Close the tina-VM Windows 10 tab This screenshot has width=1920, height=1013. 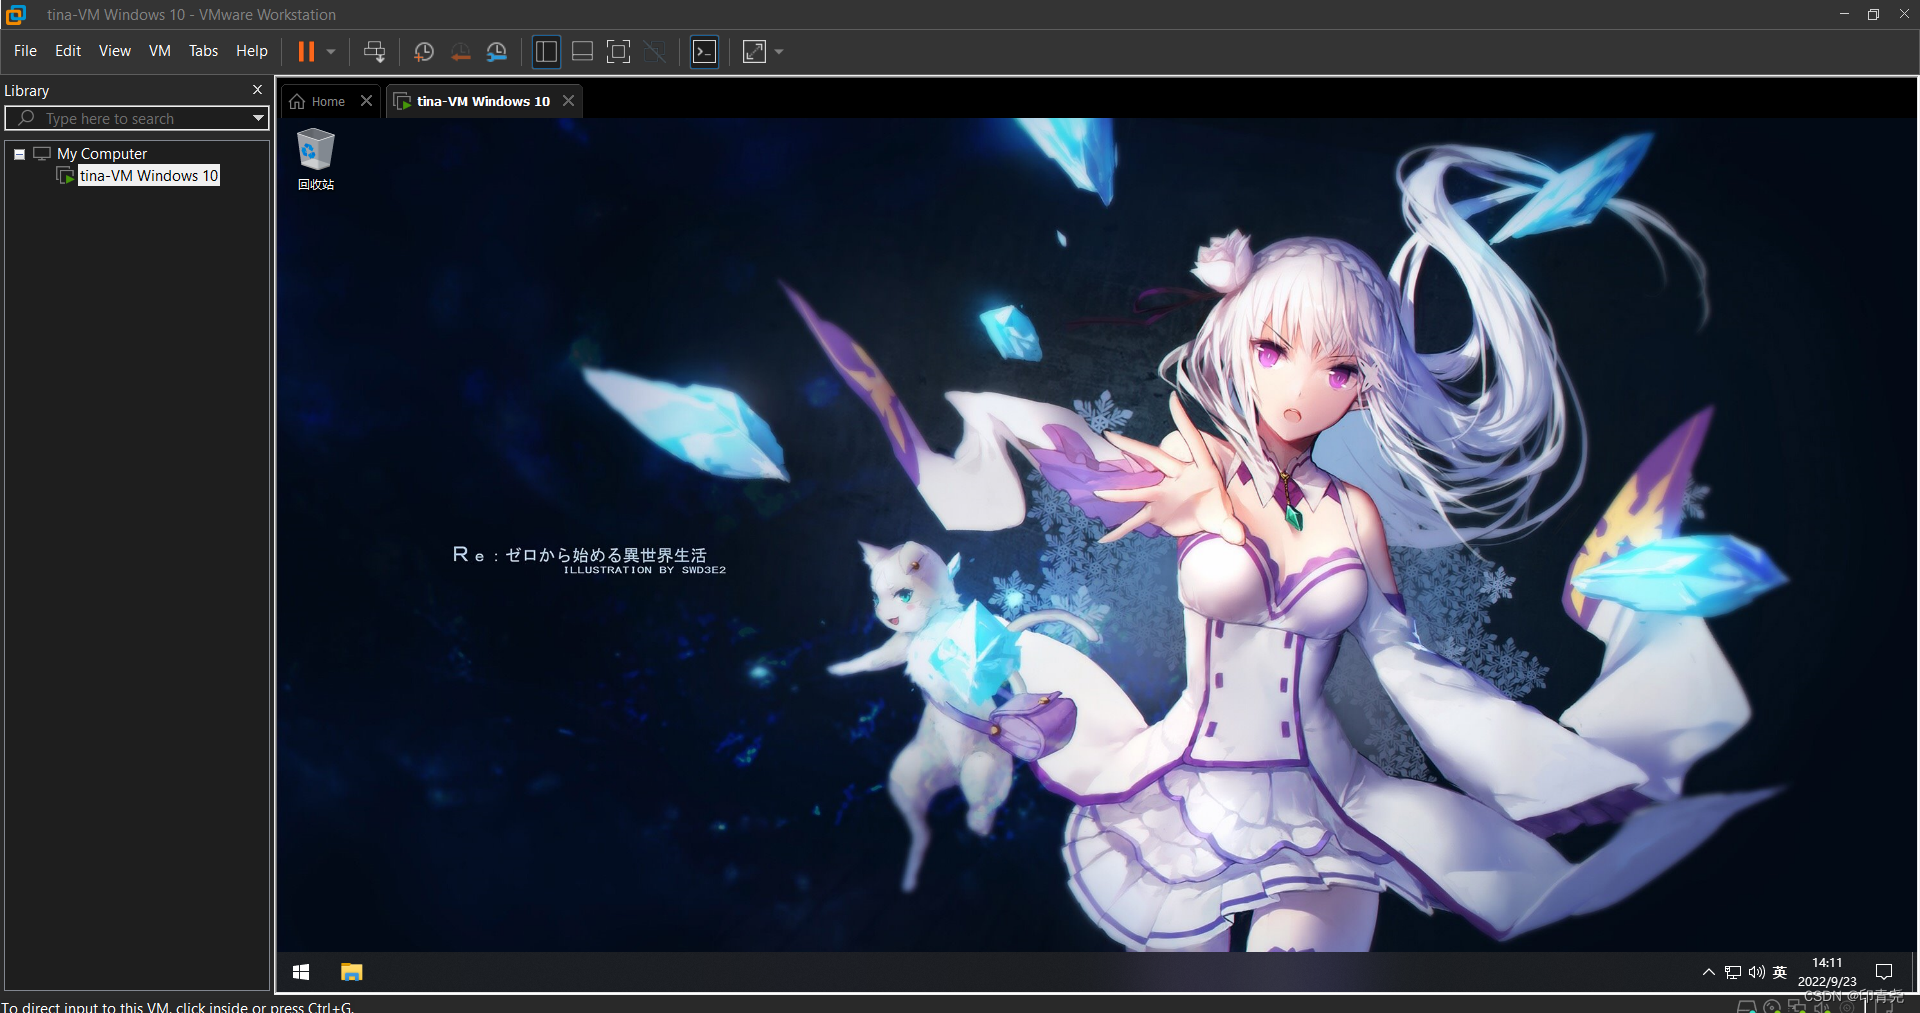click(x=568, y=101)
